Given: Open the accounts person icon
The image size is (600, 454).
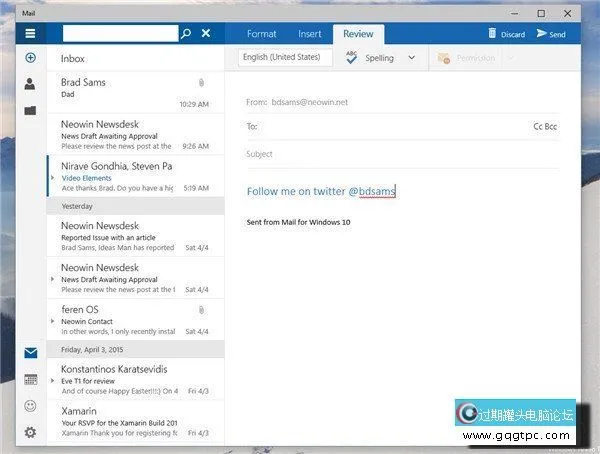Looking at the screenshot, I should pyautogui.click(x=30, y=84).
